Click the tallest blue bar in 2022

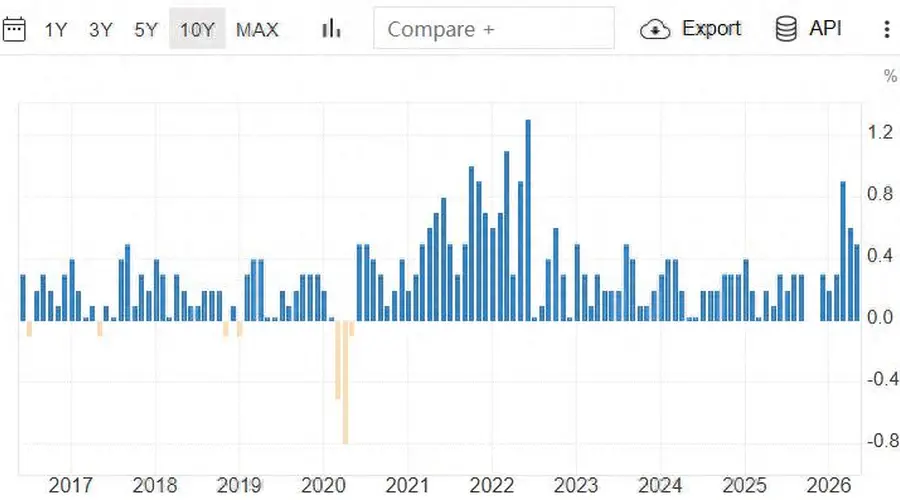click(528, 220)
